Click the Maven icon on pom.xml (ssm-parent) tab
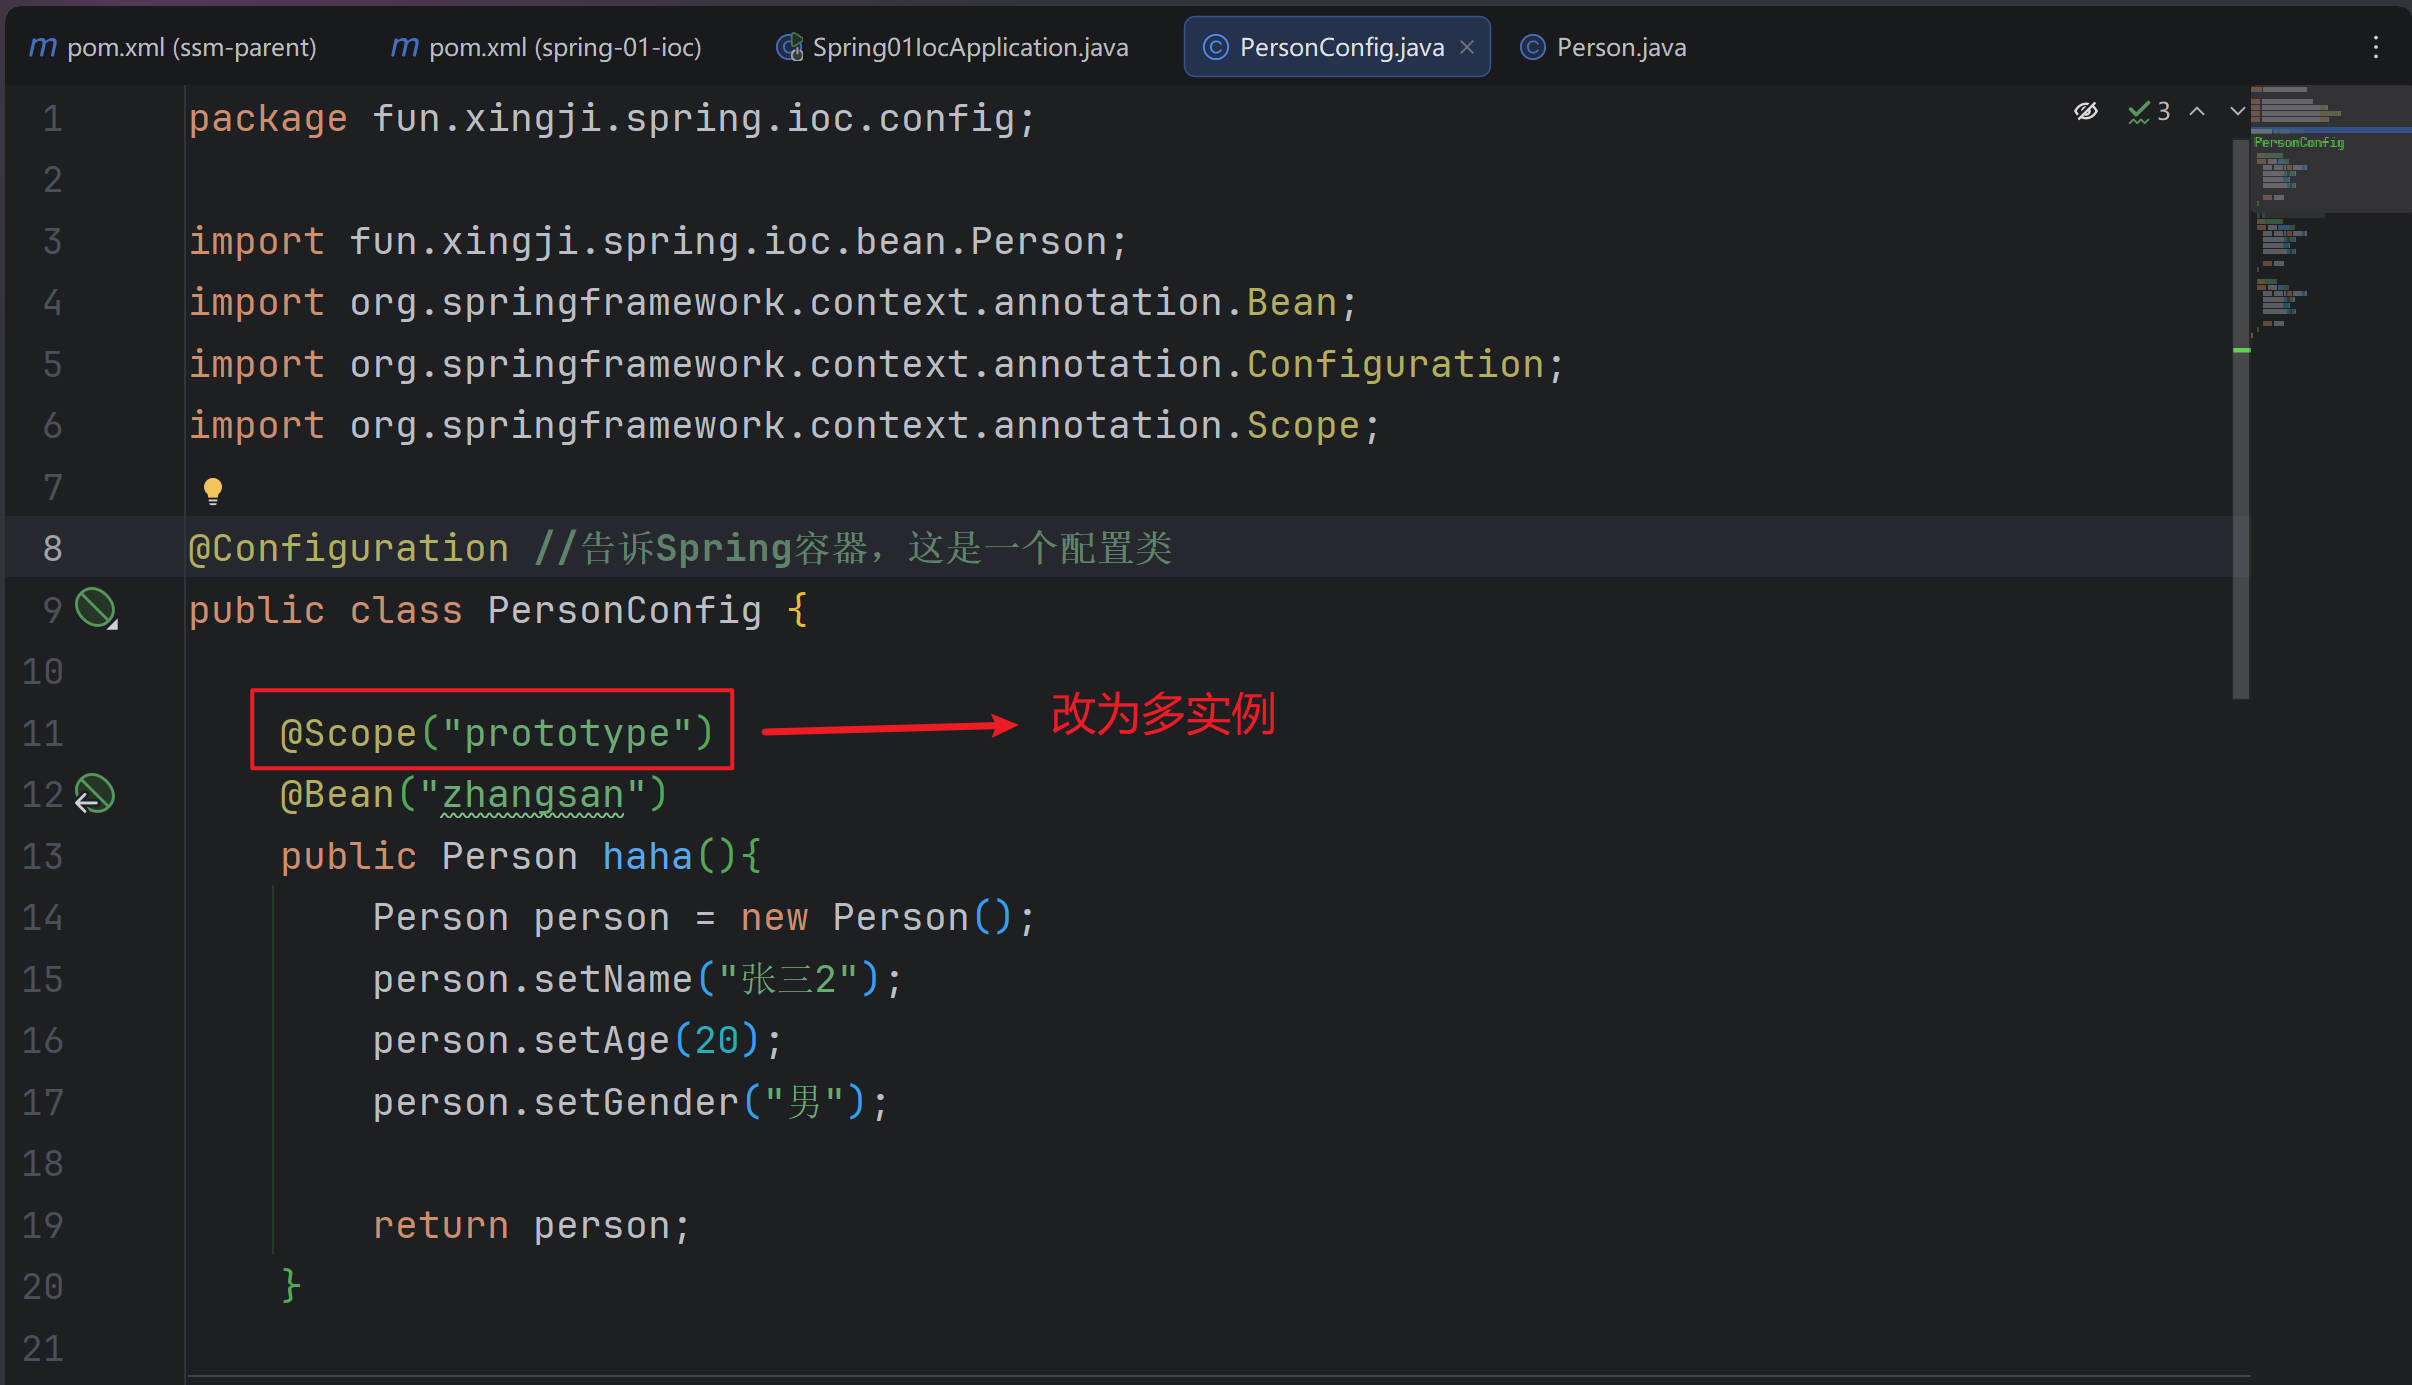This screenshot has height=1385, width=2412. [x=43, y=47]
